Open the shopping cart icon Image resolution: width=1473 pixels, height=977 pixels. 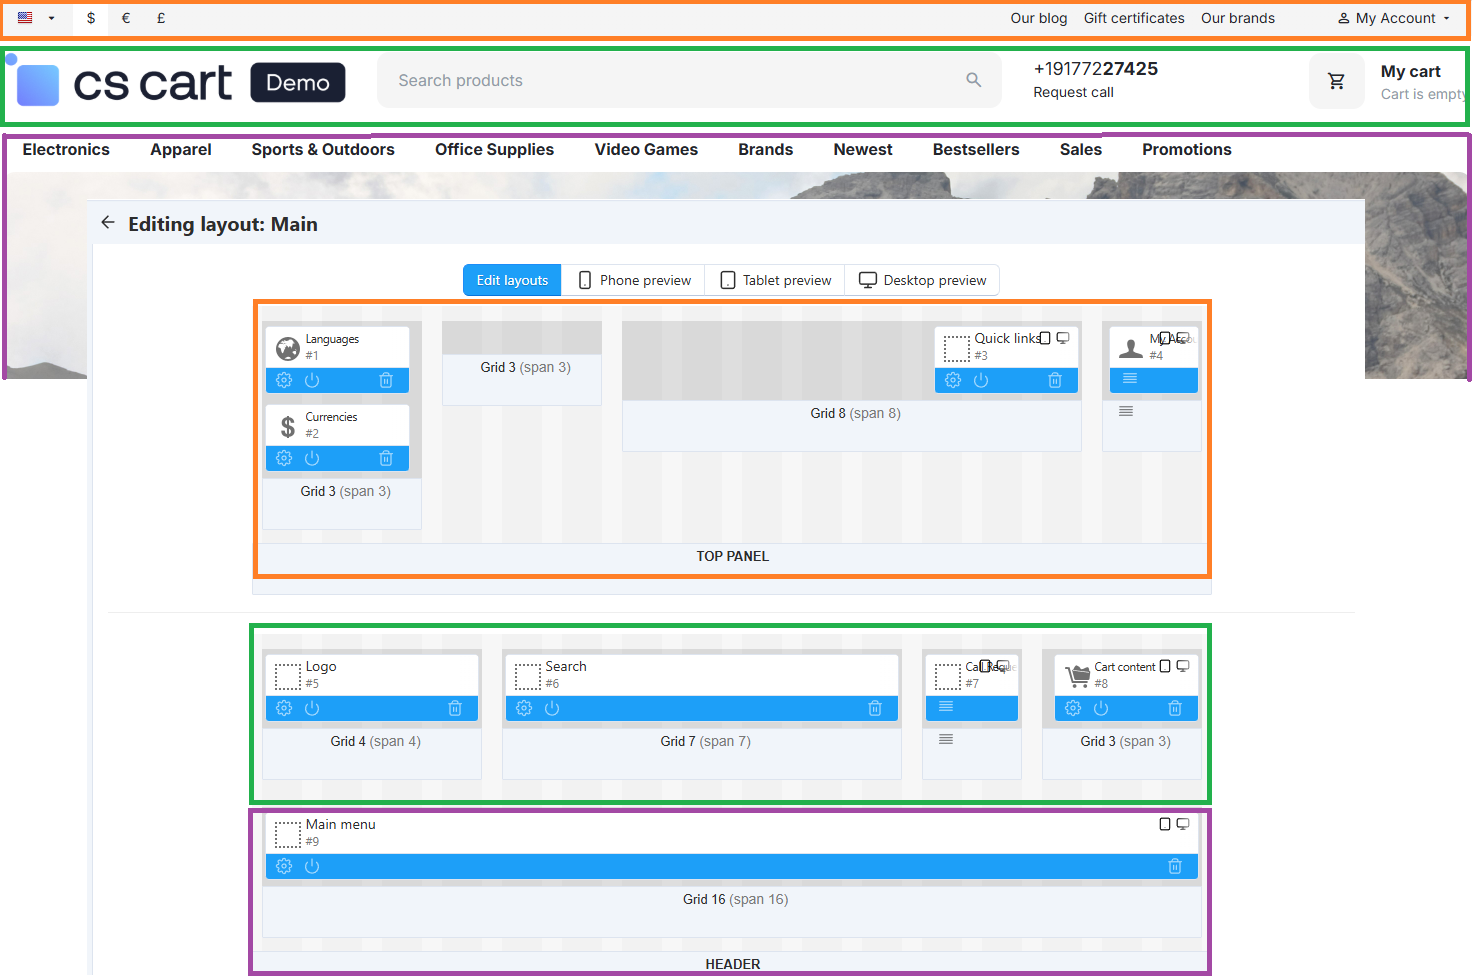[1336, 81]
